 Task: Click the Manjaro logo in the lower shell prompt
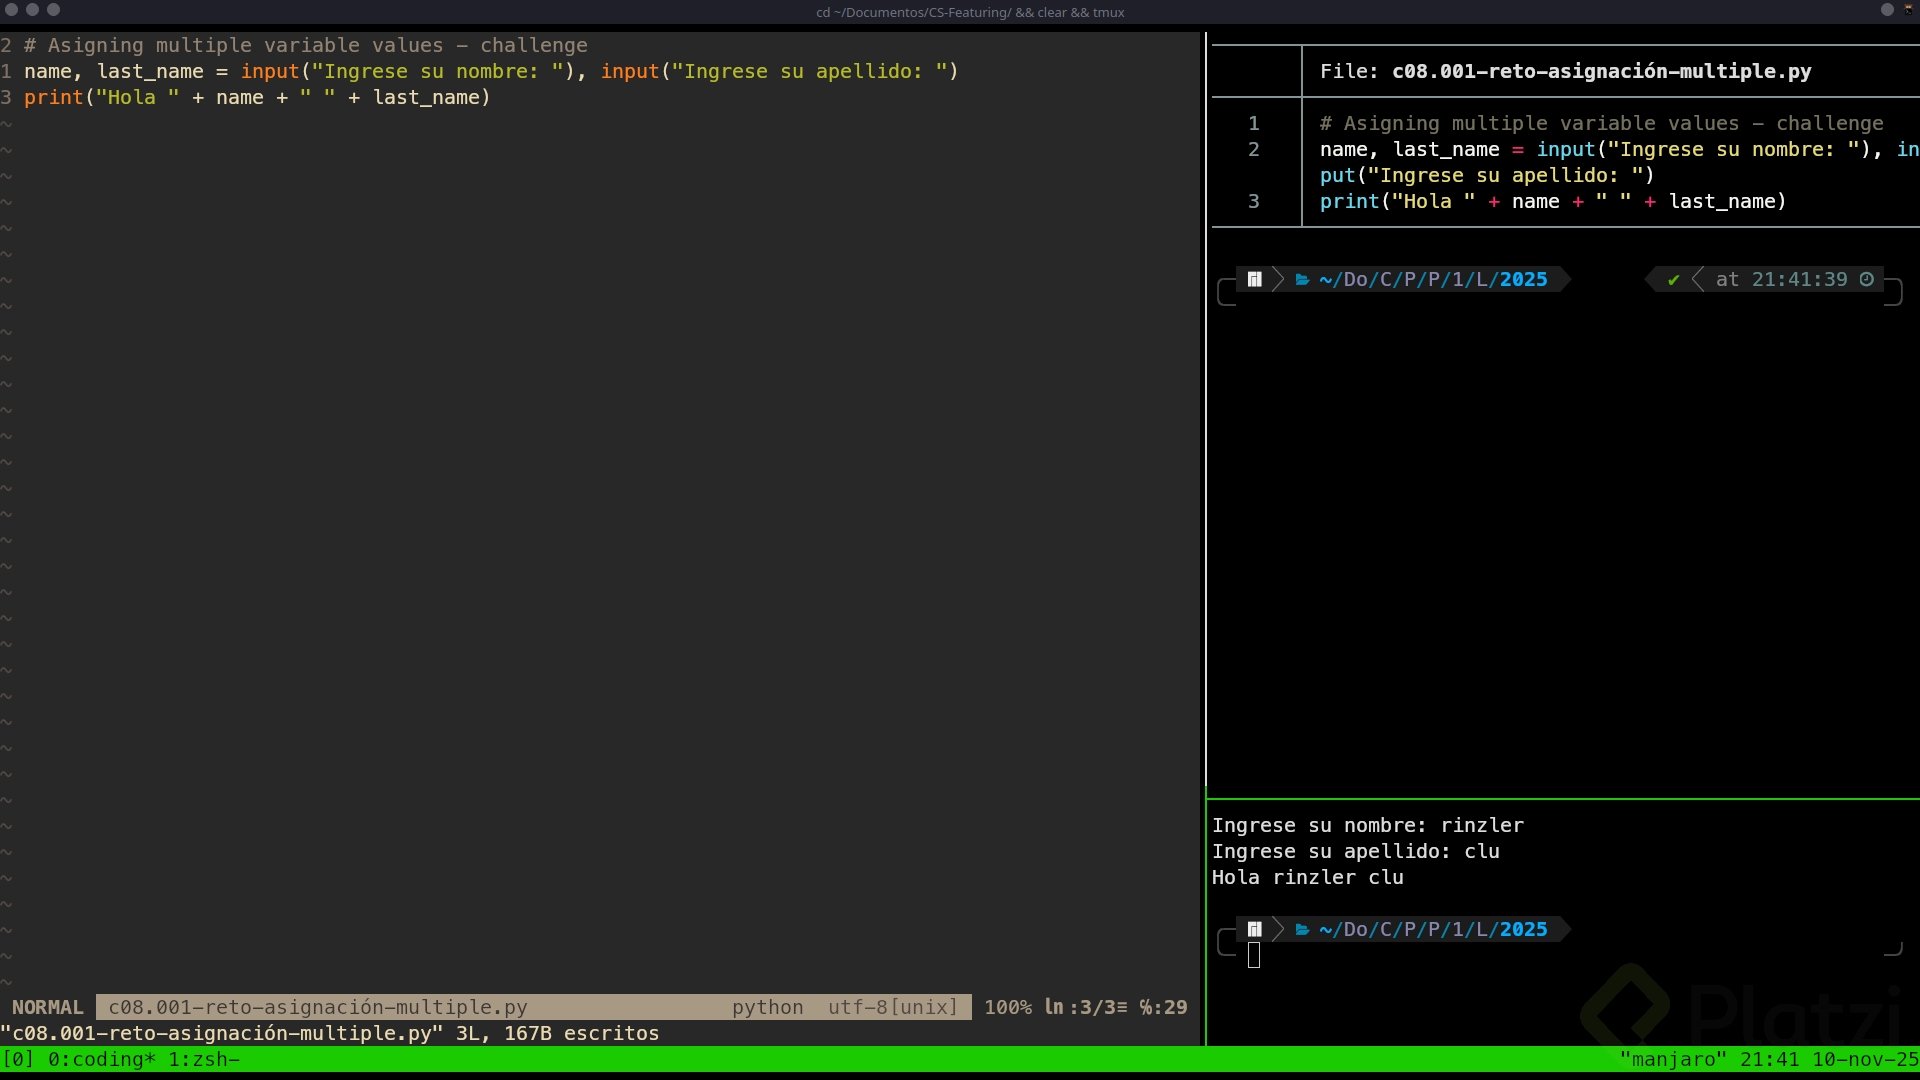[x=1254, y=930]
